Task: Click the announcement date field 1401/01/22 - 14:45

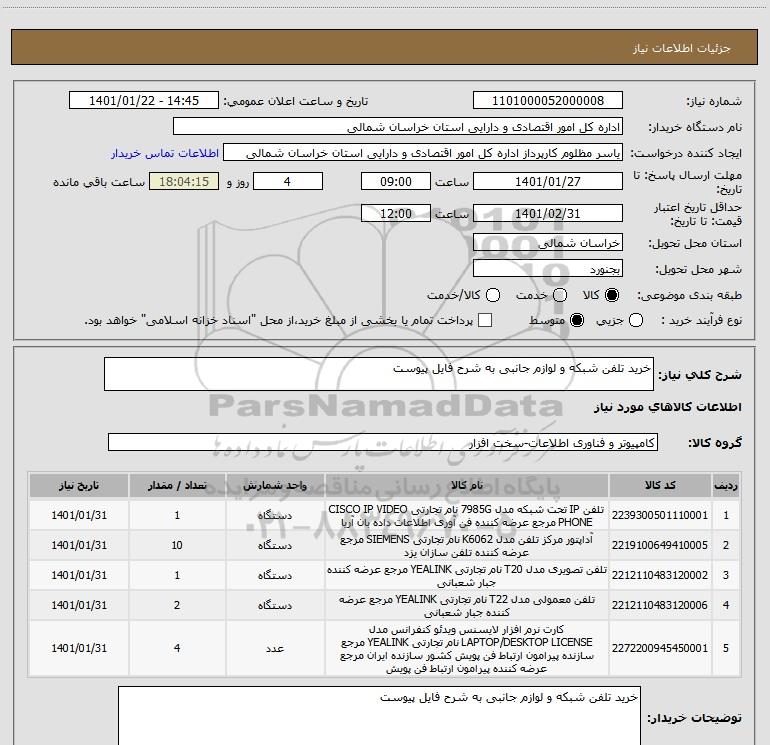Action: coord(144,100)
